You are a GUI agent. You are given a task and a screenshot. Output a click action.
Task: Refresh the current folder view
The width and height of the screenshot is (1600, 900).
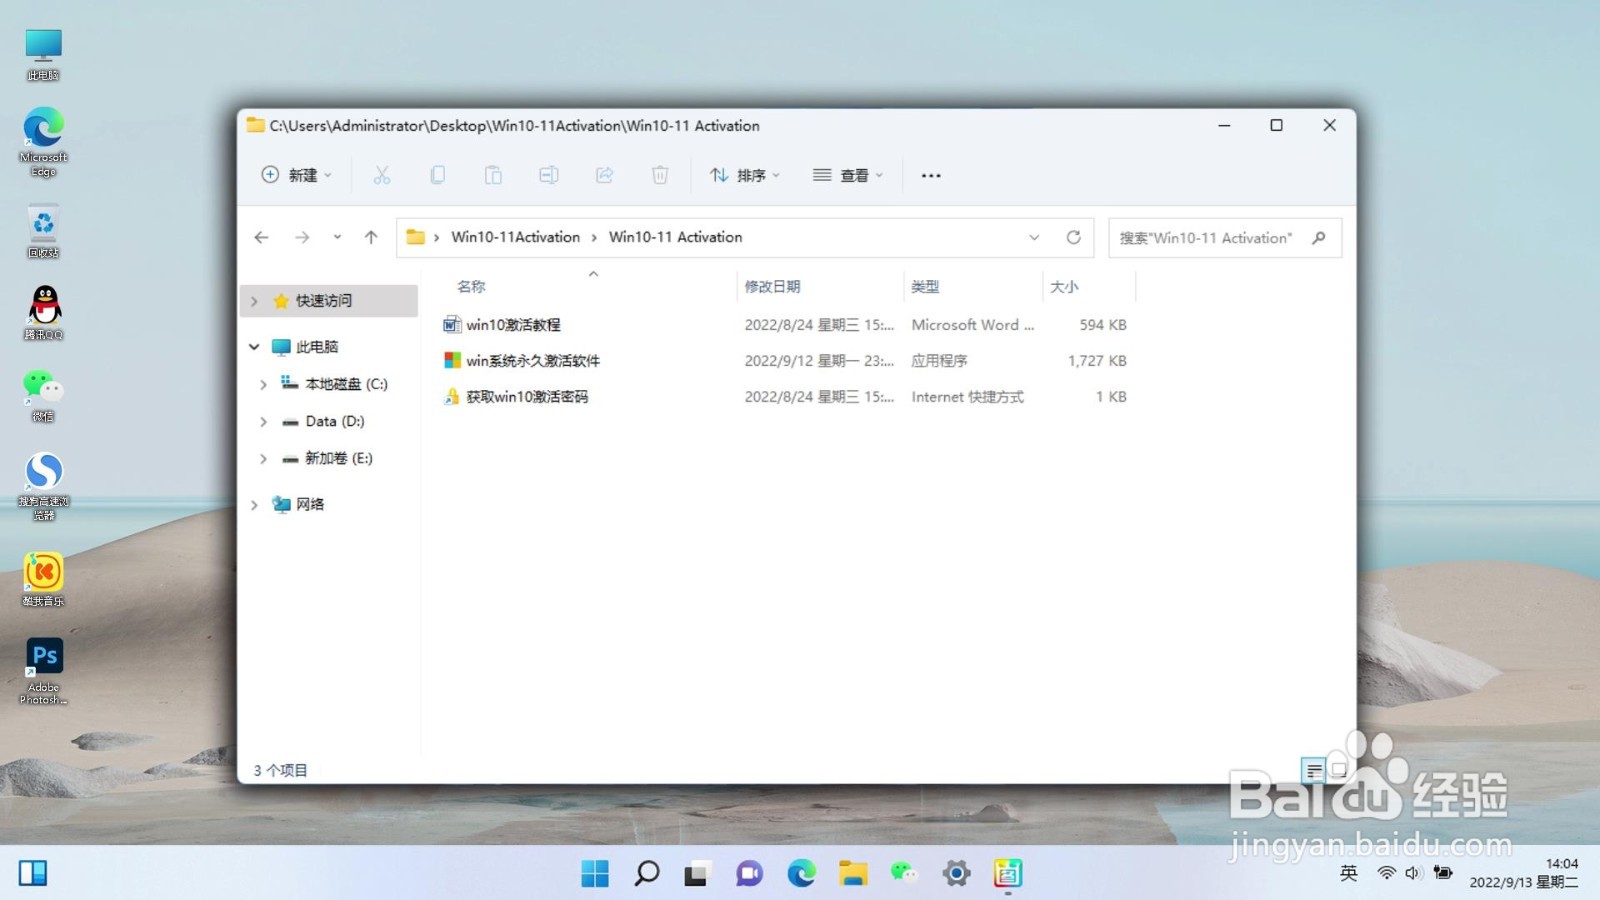(x=1073, y=237)
